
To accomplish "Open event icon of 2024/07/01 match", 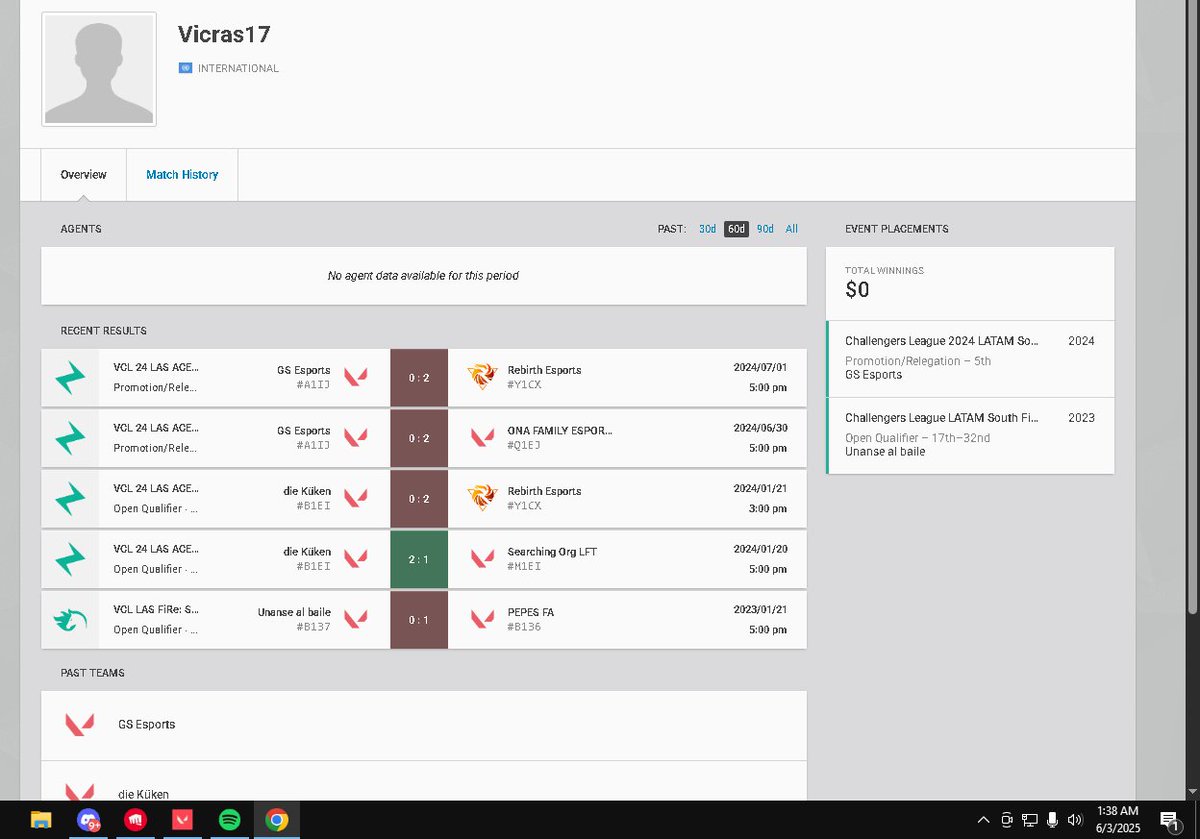I will [70, 378].
